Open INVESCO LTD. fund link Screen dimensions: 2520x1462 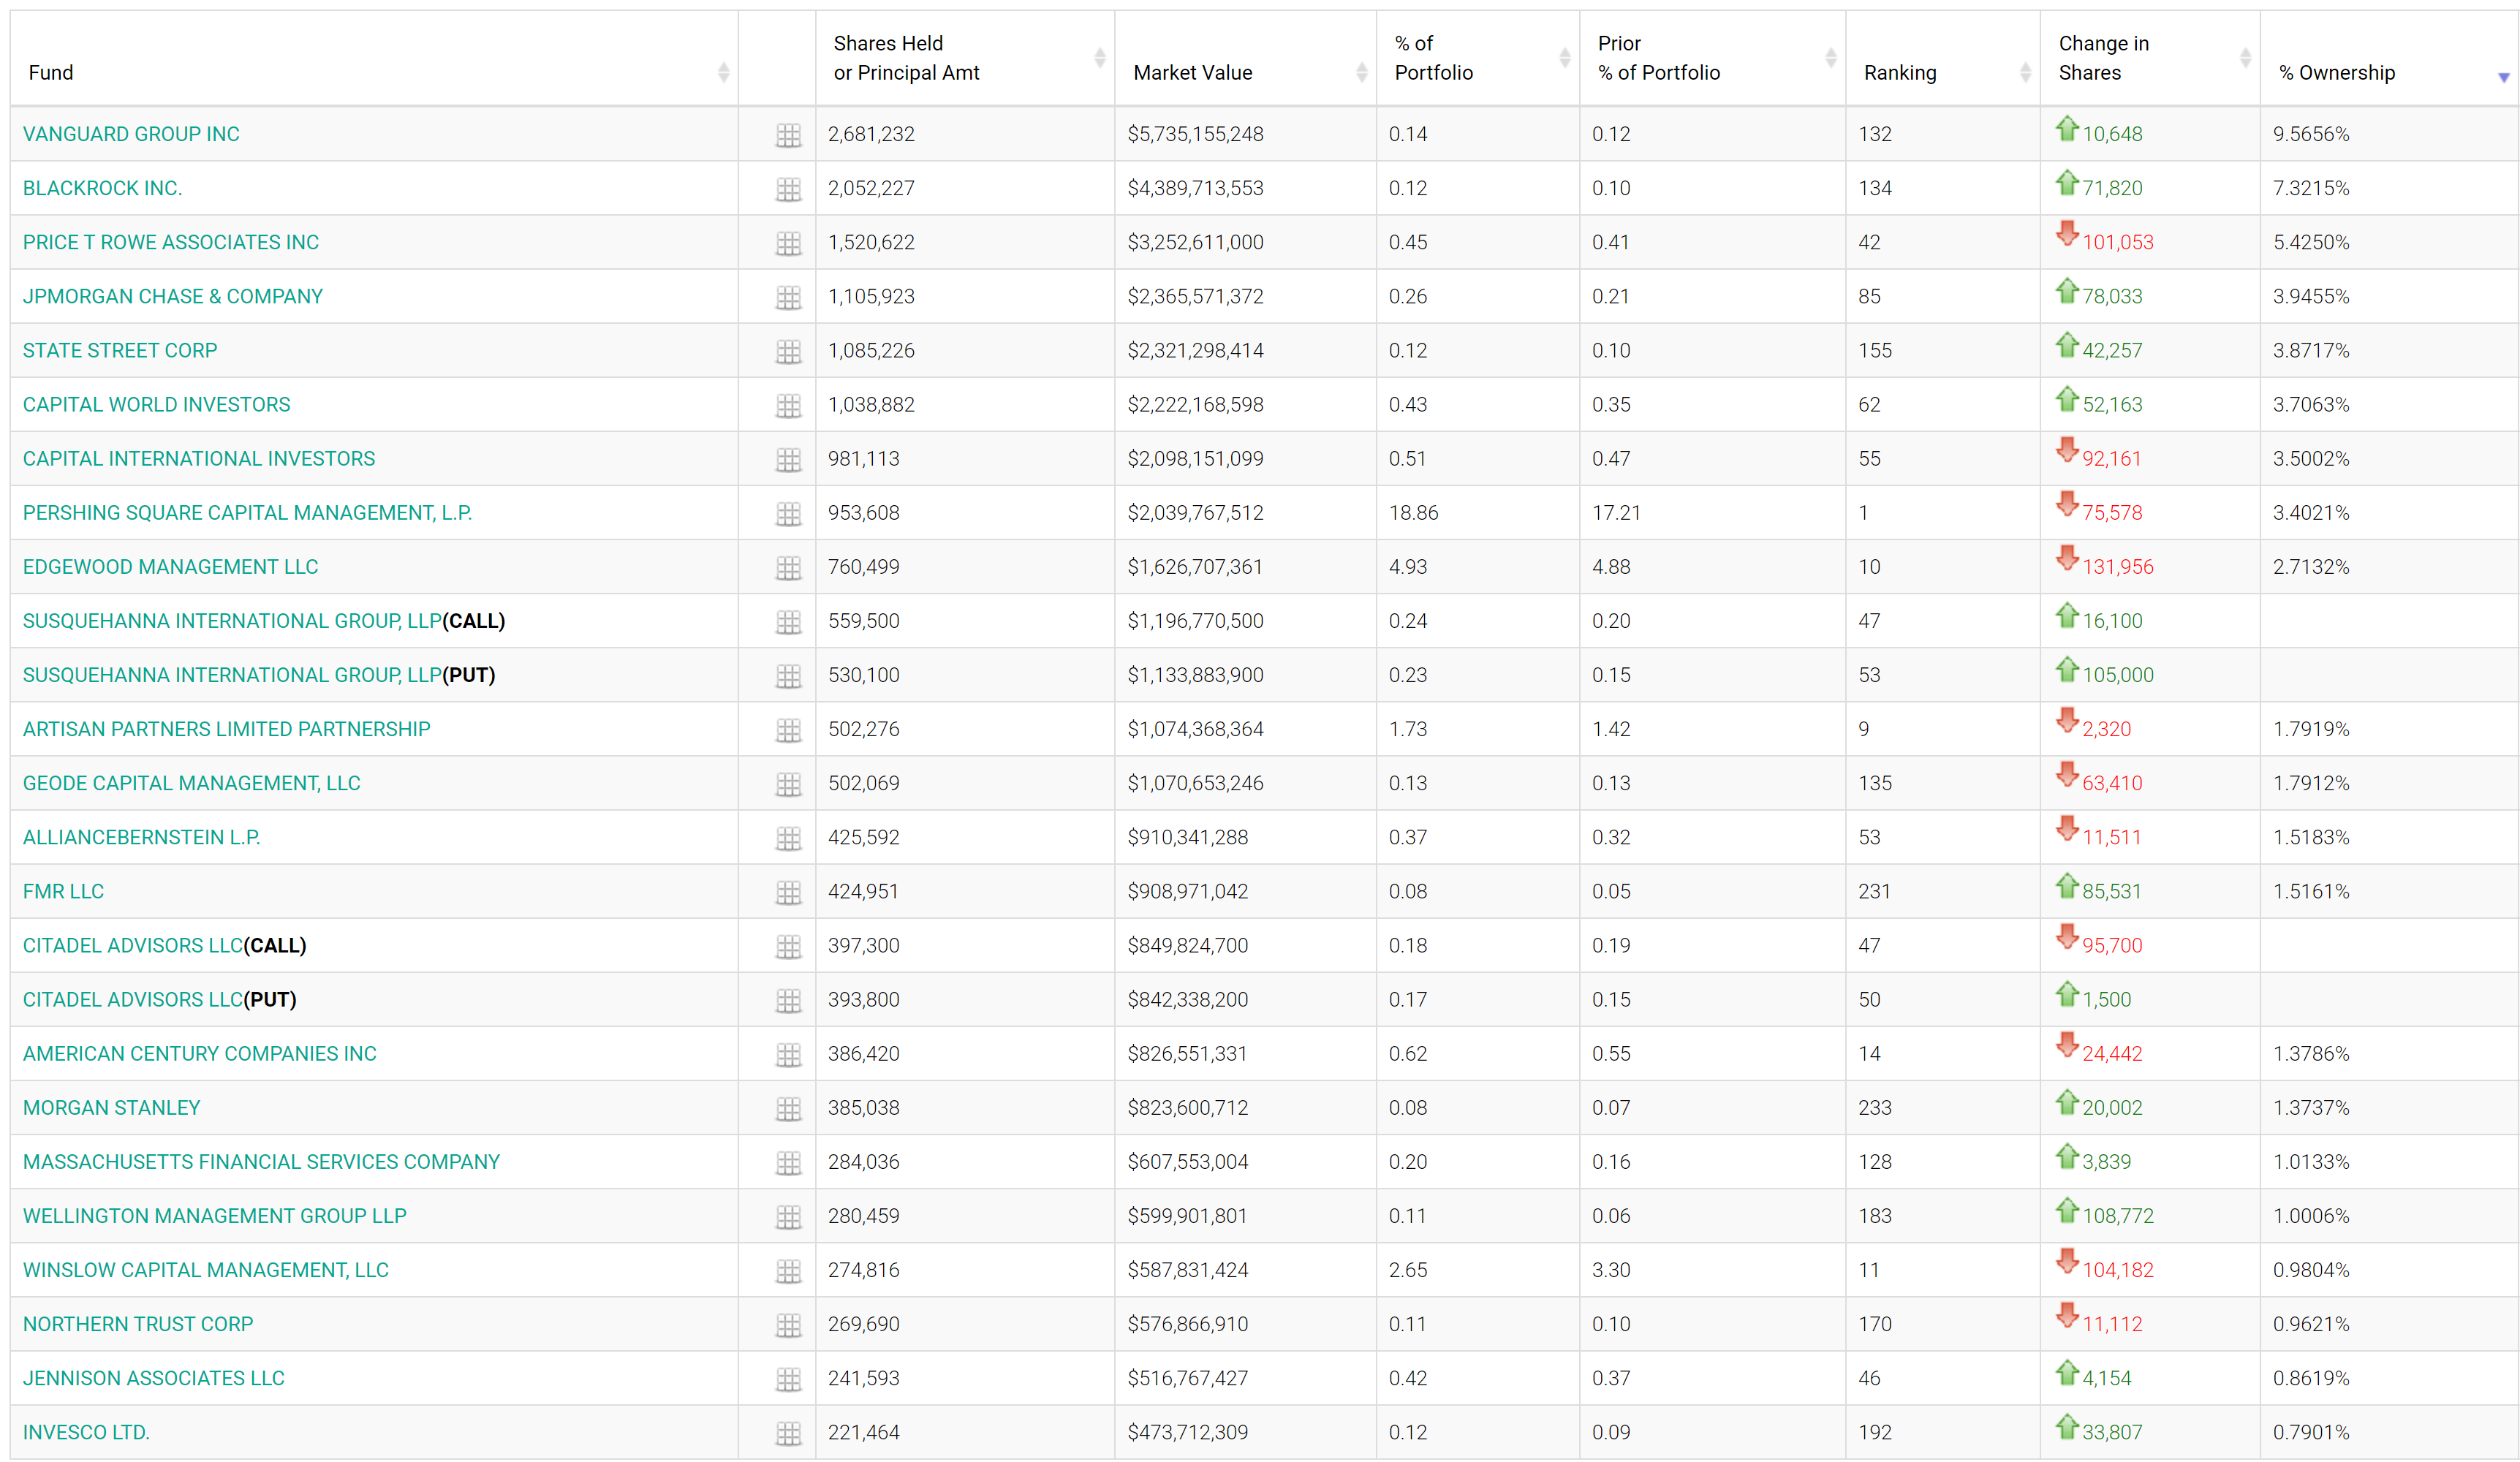[86, 1432]
